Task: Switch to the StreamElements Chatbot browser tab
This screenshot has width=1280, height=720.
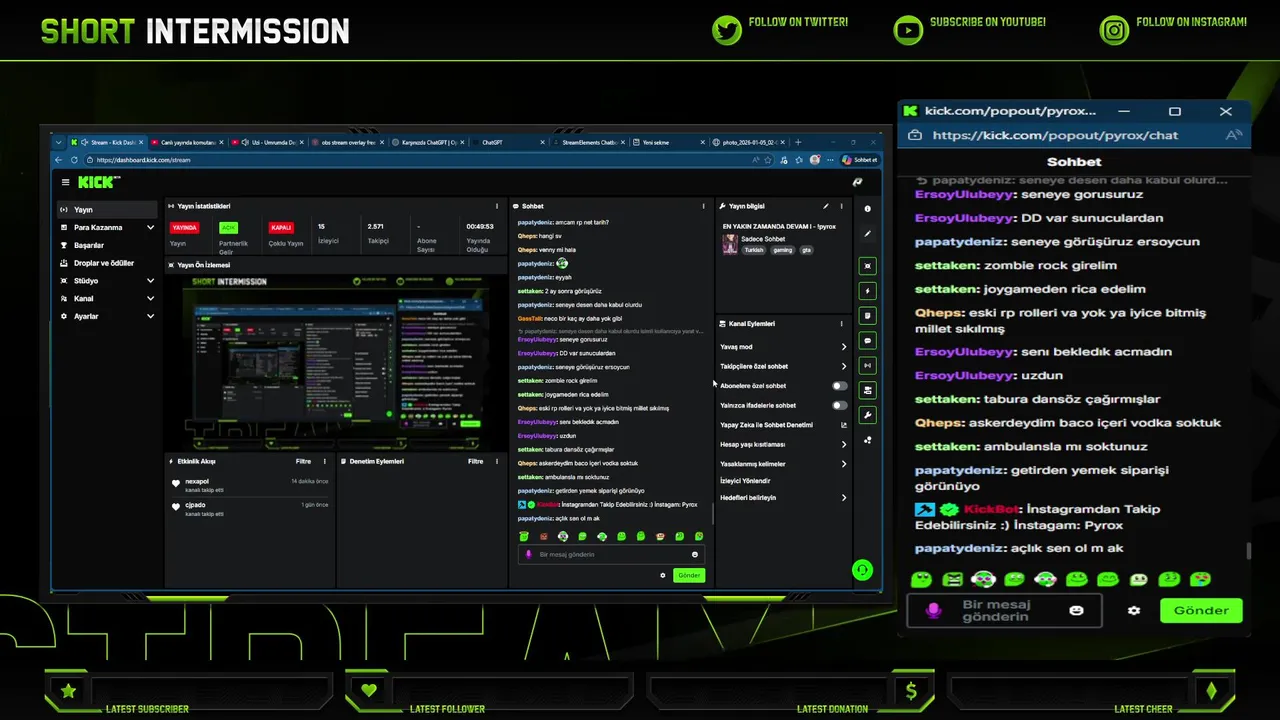Action: 590,142
